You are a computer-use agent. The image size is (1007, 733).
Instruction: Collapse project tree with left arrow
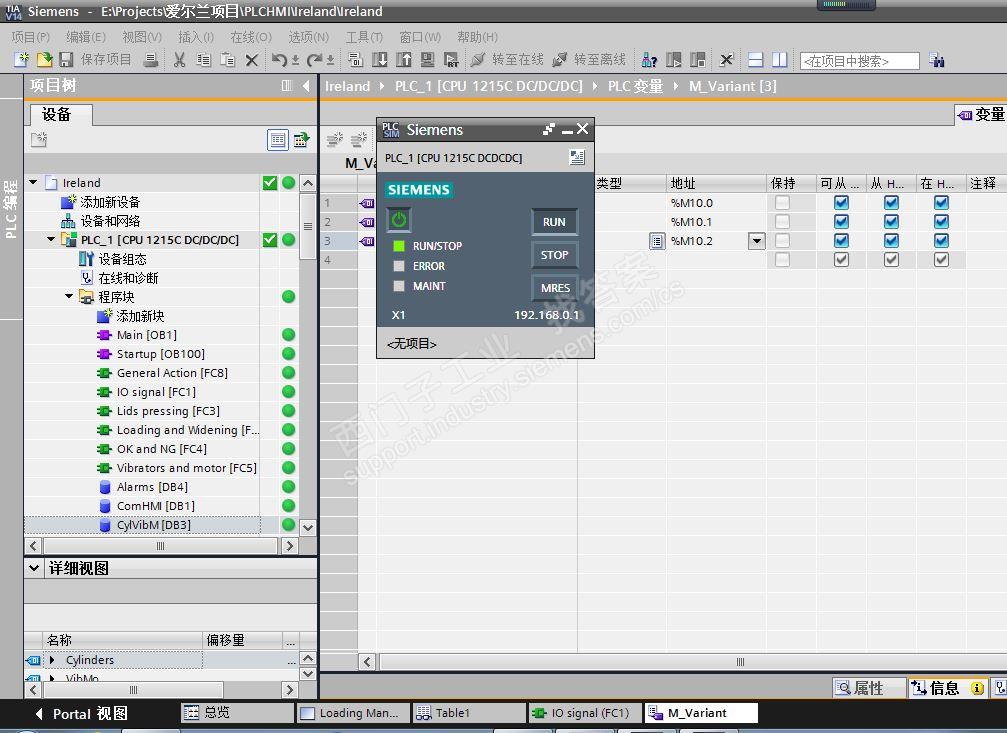coord(306,85)
